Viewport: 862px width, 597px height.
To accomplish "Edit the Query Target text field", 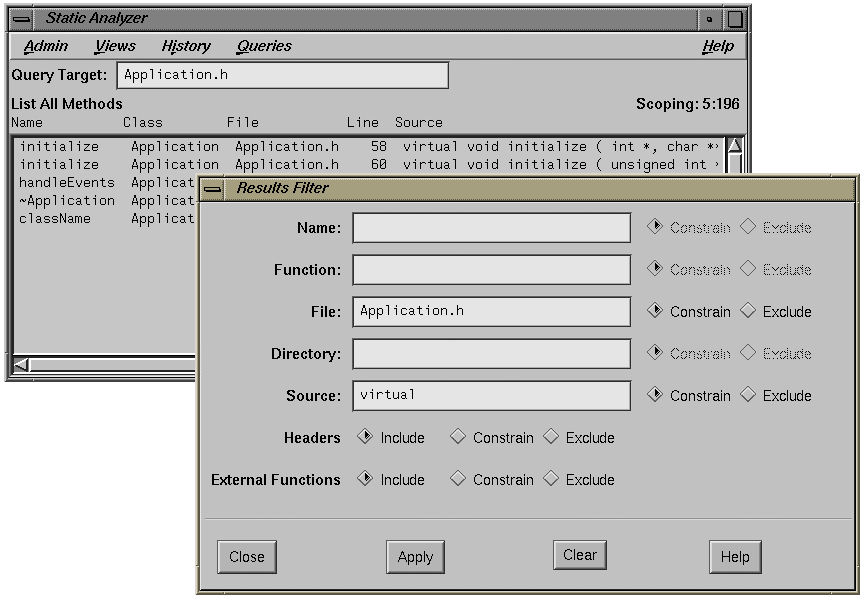I will (x=282, y=74).
